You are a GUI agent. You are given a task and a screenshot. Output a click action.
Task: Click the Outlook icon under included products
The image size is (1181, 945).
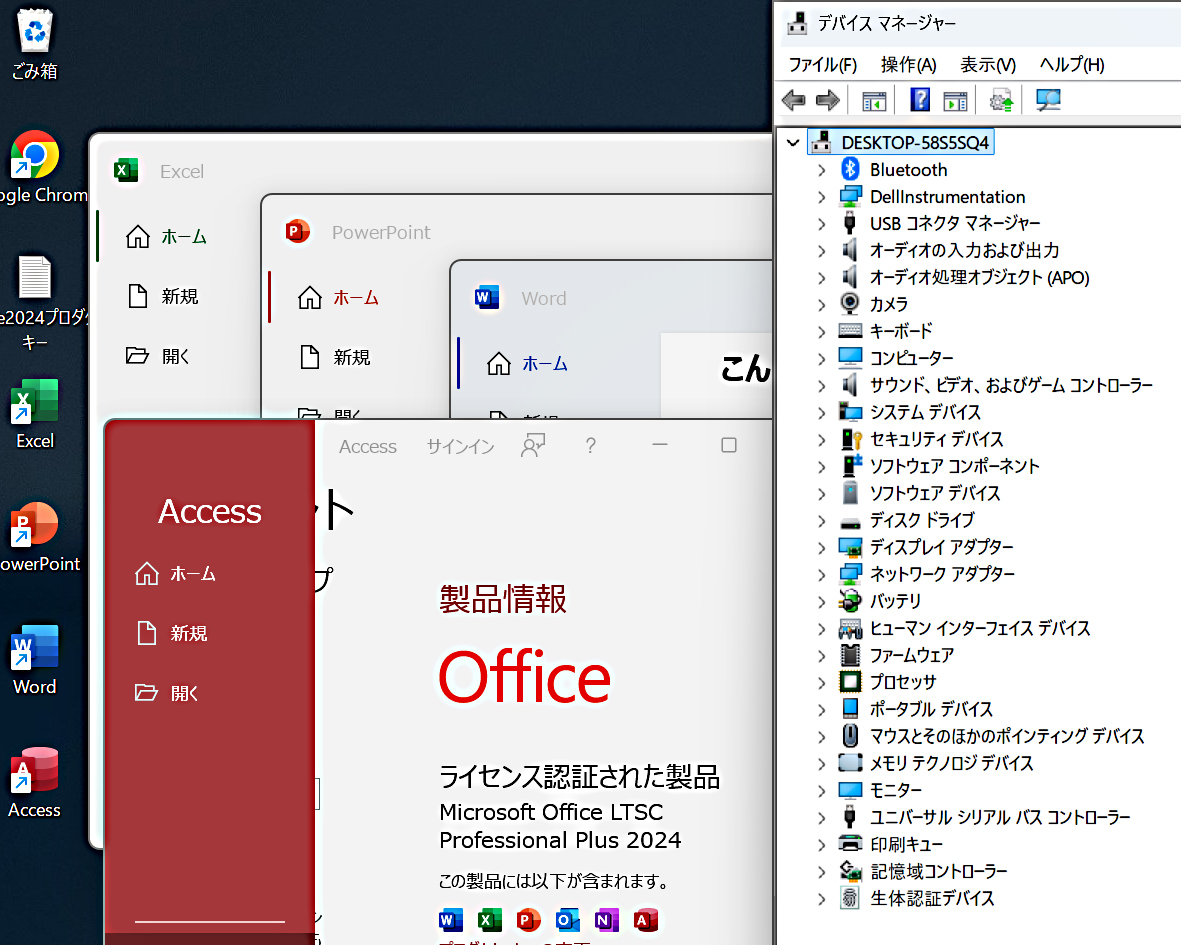tap(568, 919)
